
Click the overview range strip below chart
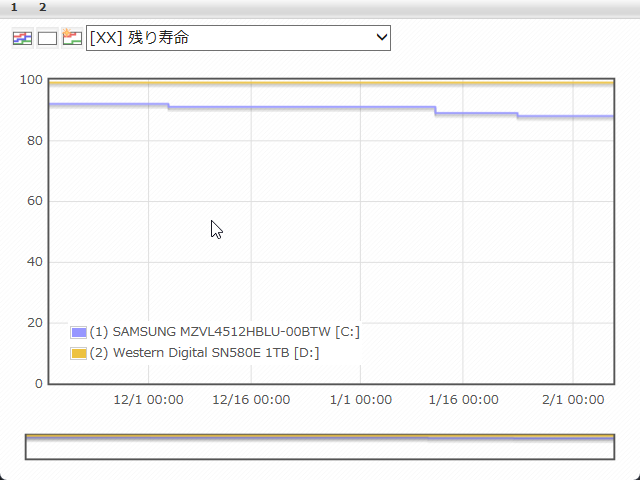[x=319, y=447]
